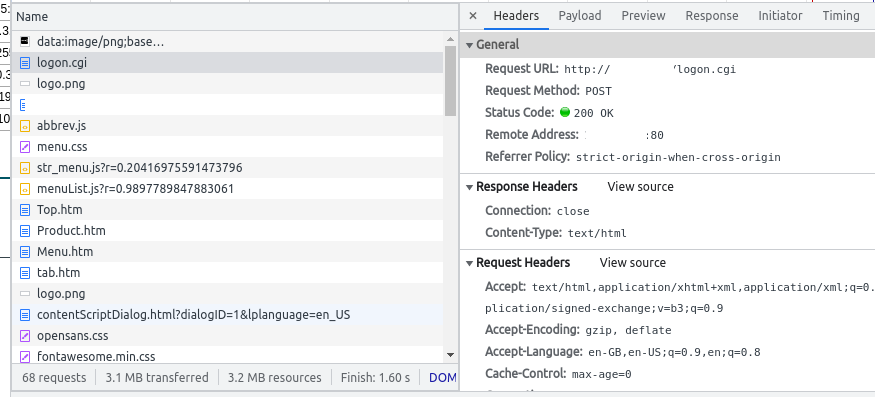875x397 pixels.
Task: Click the 200 OK status text
Action: [x=593, y=113]
